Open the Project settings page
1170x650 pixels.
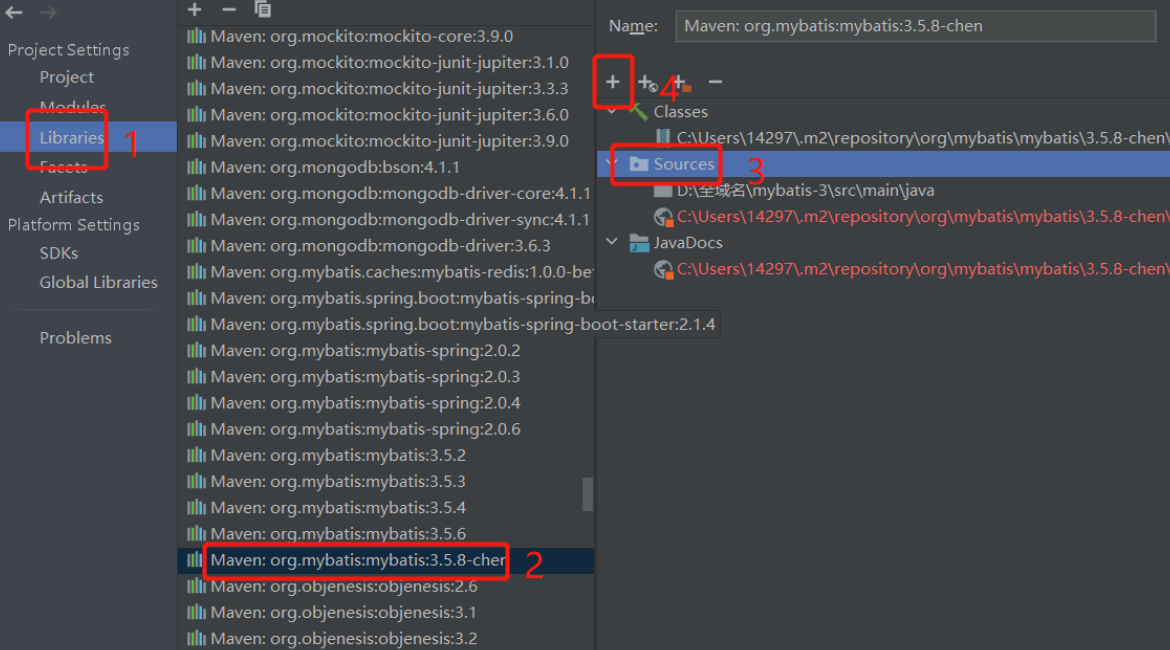point(66,77)
